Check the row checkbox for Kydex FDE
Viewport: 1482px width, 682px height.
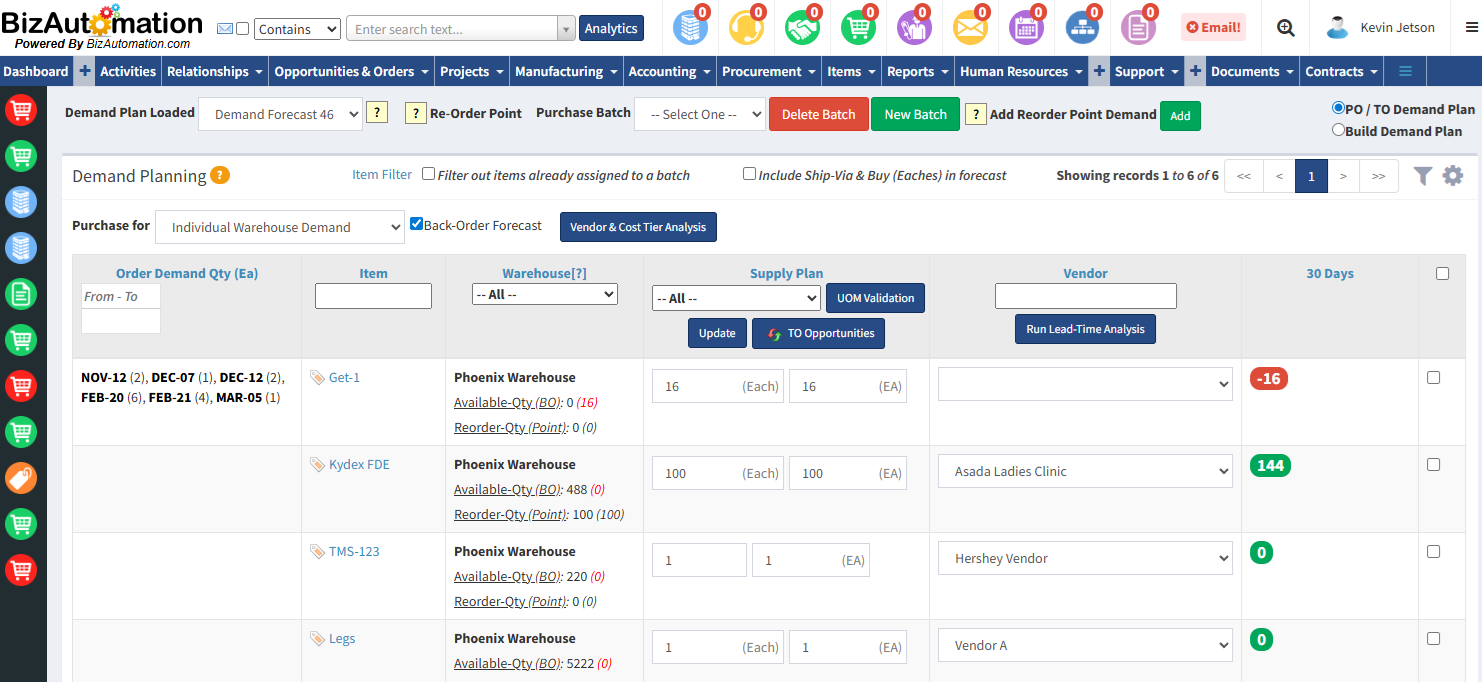pos(1433,465)
